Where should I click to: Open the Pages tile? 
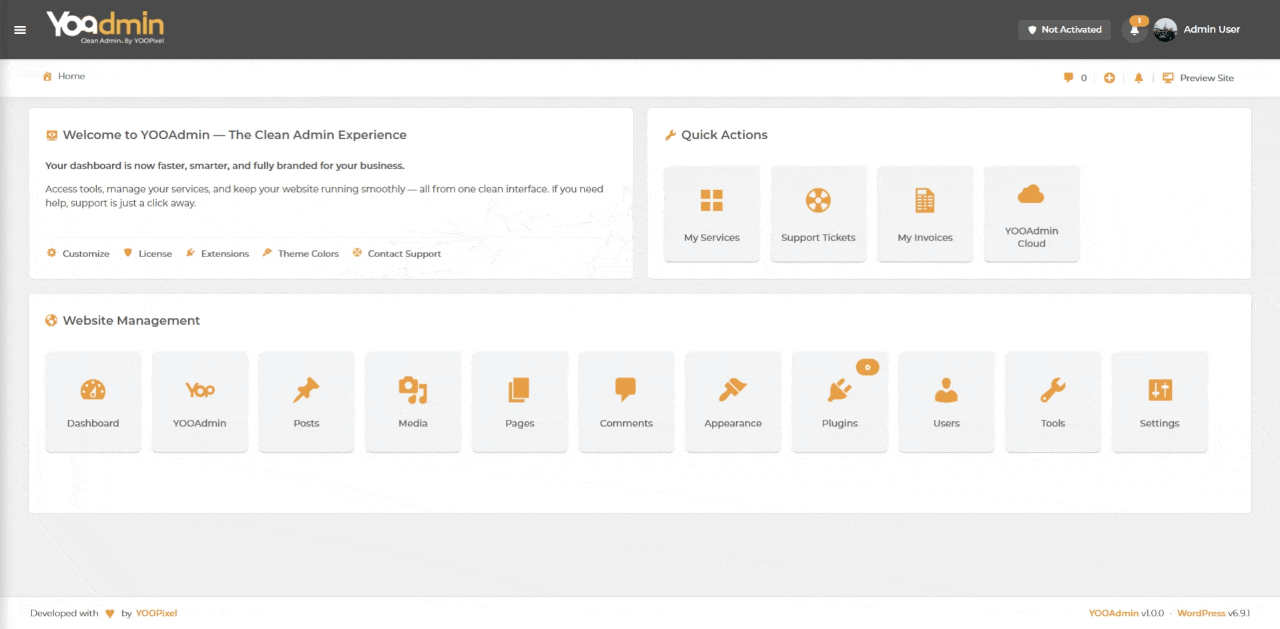[520, 401]
